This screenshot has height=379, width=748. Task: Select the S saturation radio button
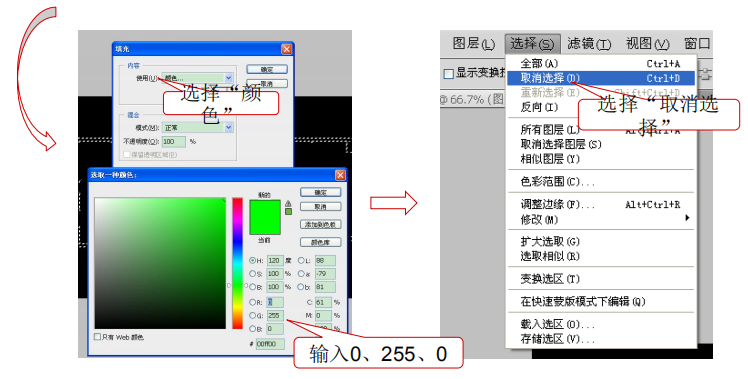point(252,274)
